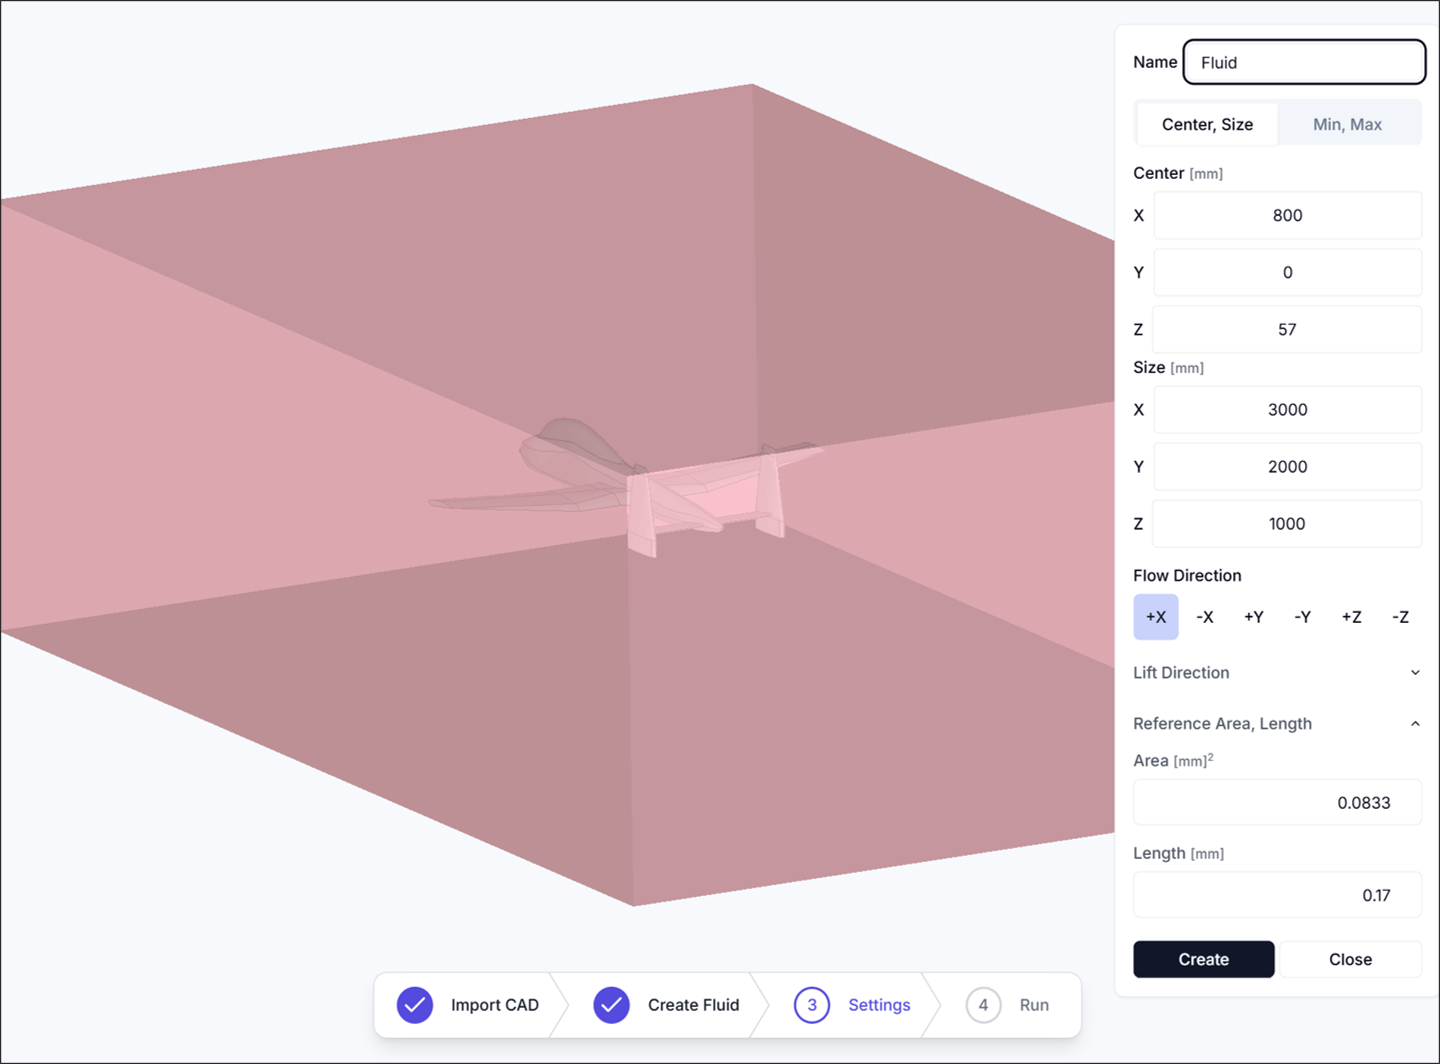Choose -Y flow direction
Viewport: 1440px width, 1064px height.
point(1302,617)
